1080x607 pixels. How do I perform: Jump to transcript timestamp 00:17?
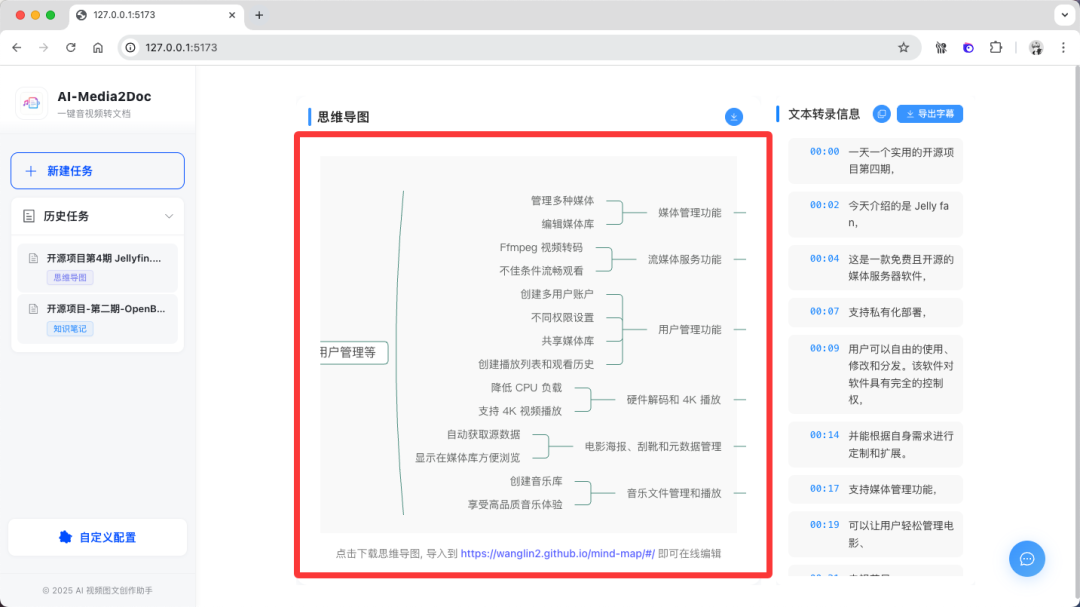pyautogui.click(x=824, y=489)
